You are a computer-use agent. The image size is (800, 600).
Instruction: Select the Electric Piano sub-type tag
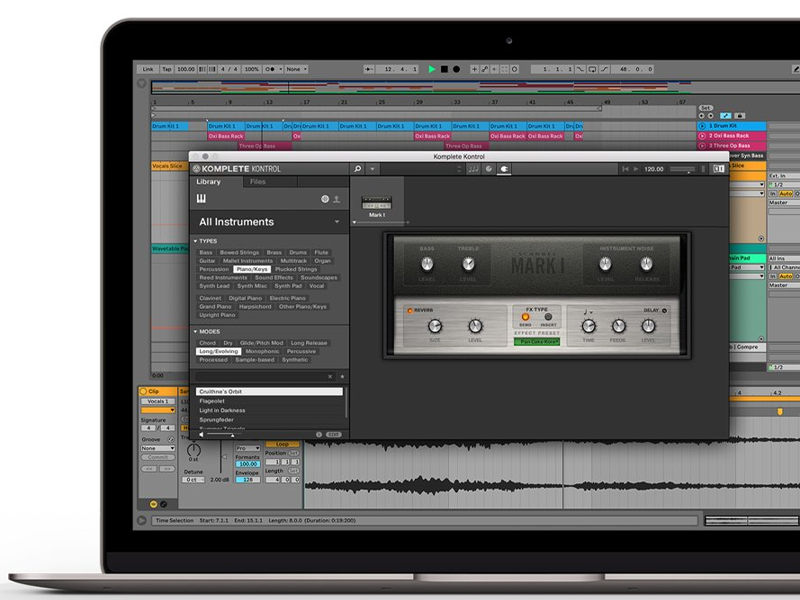click(x=288, y=298)
